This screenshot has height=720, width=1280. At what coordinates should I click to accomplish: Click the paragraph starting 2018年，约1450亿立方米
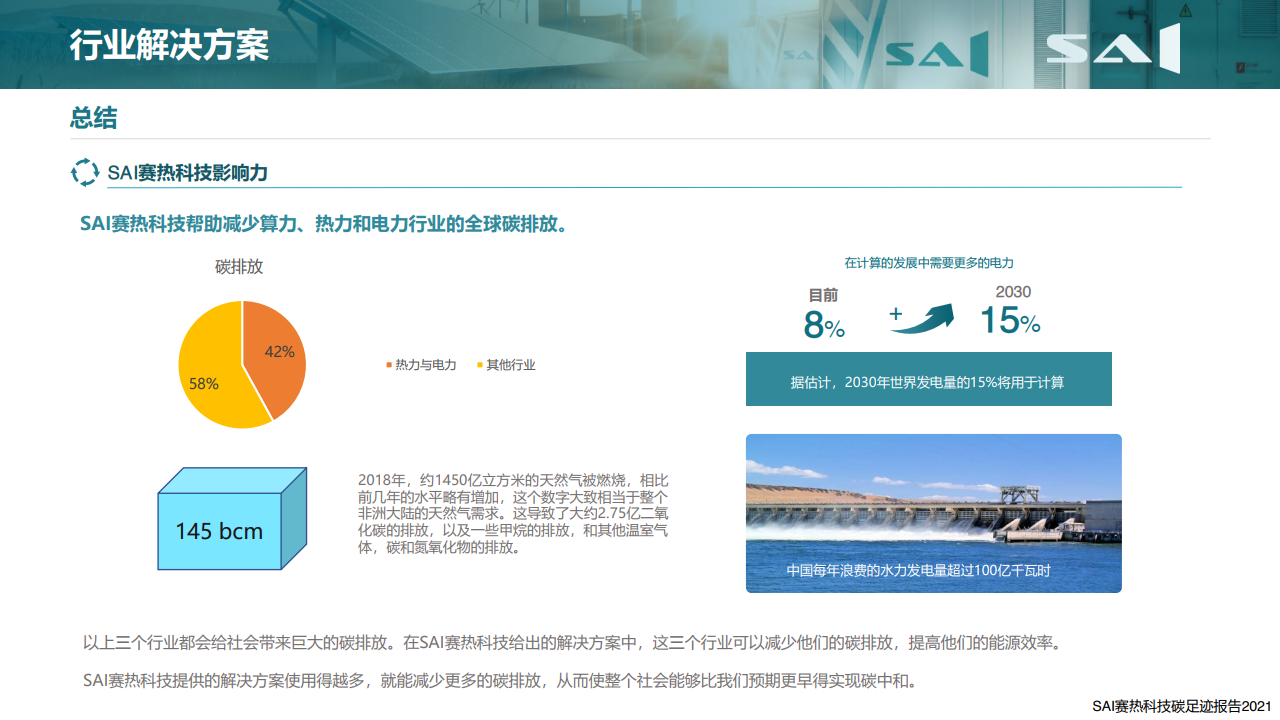coord(513,514)
